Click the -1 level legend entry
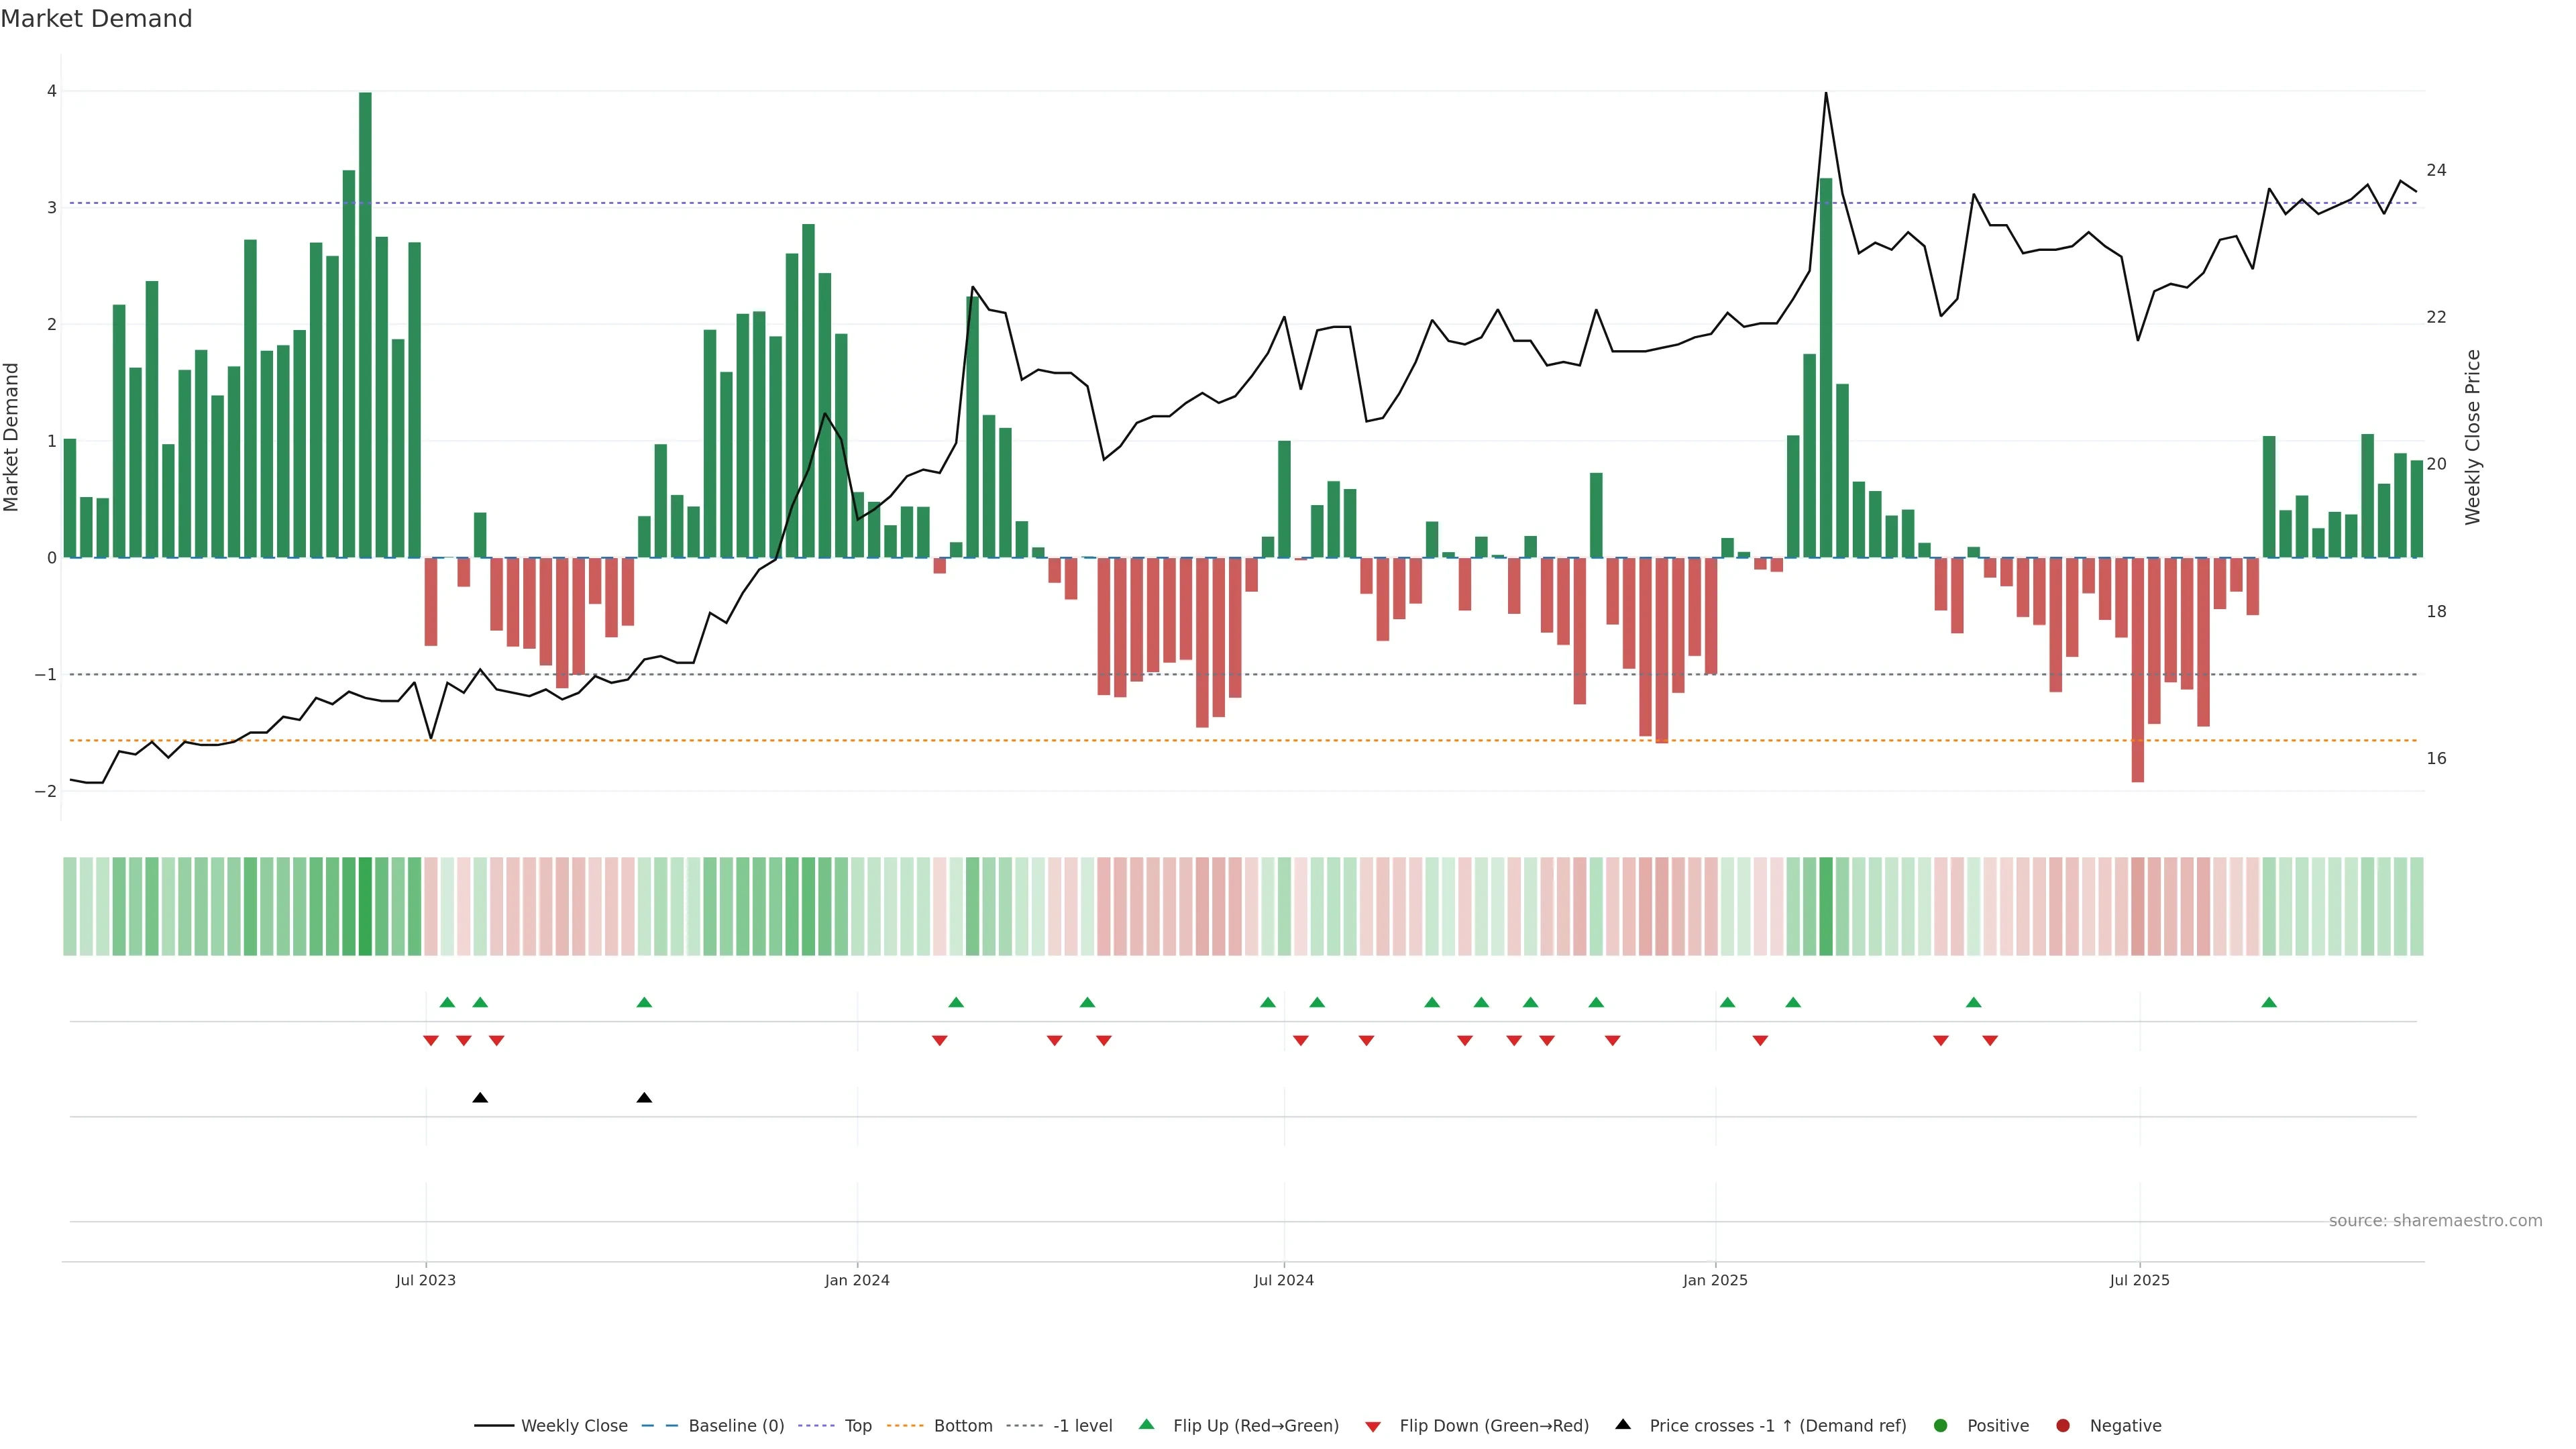Viewport: 2576px width, 1449px height. click(x=1082, y=1426)
